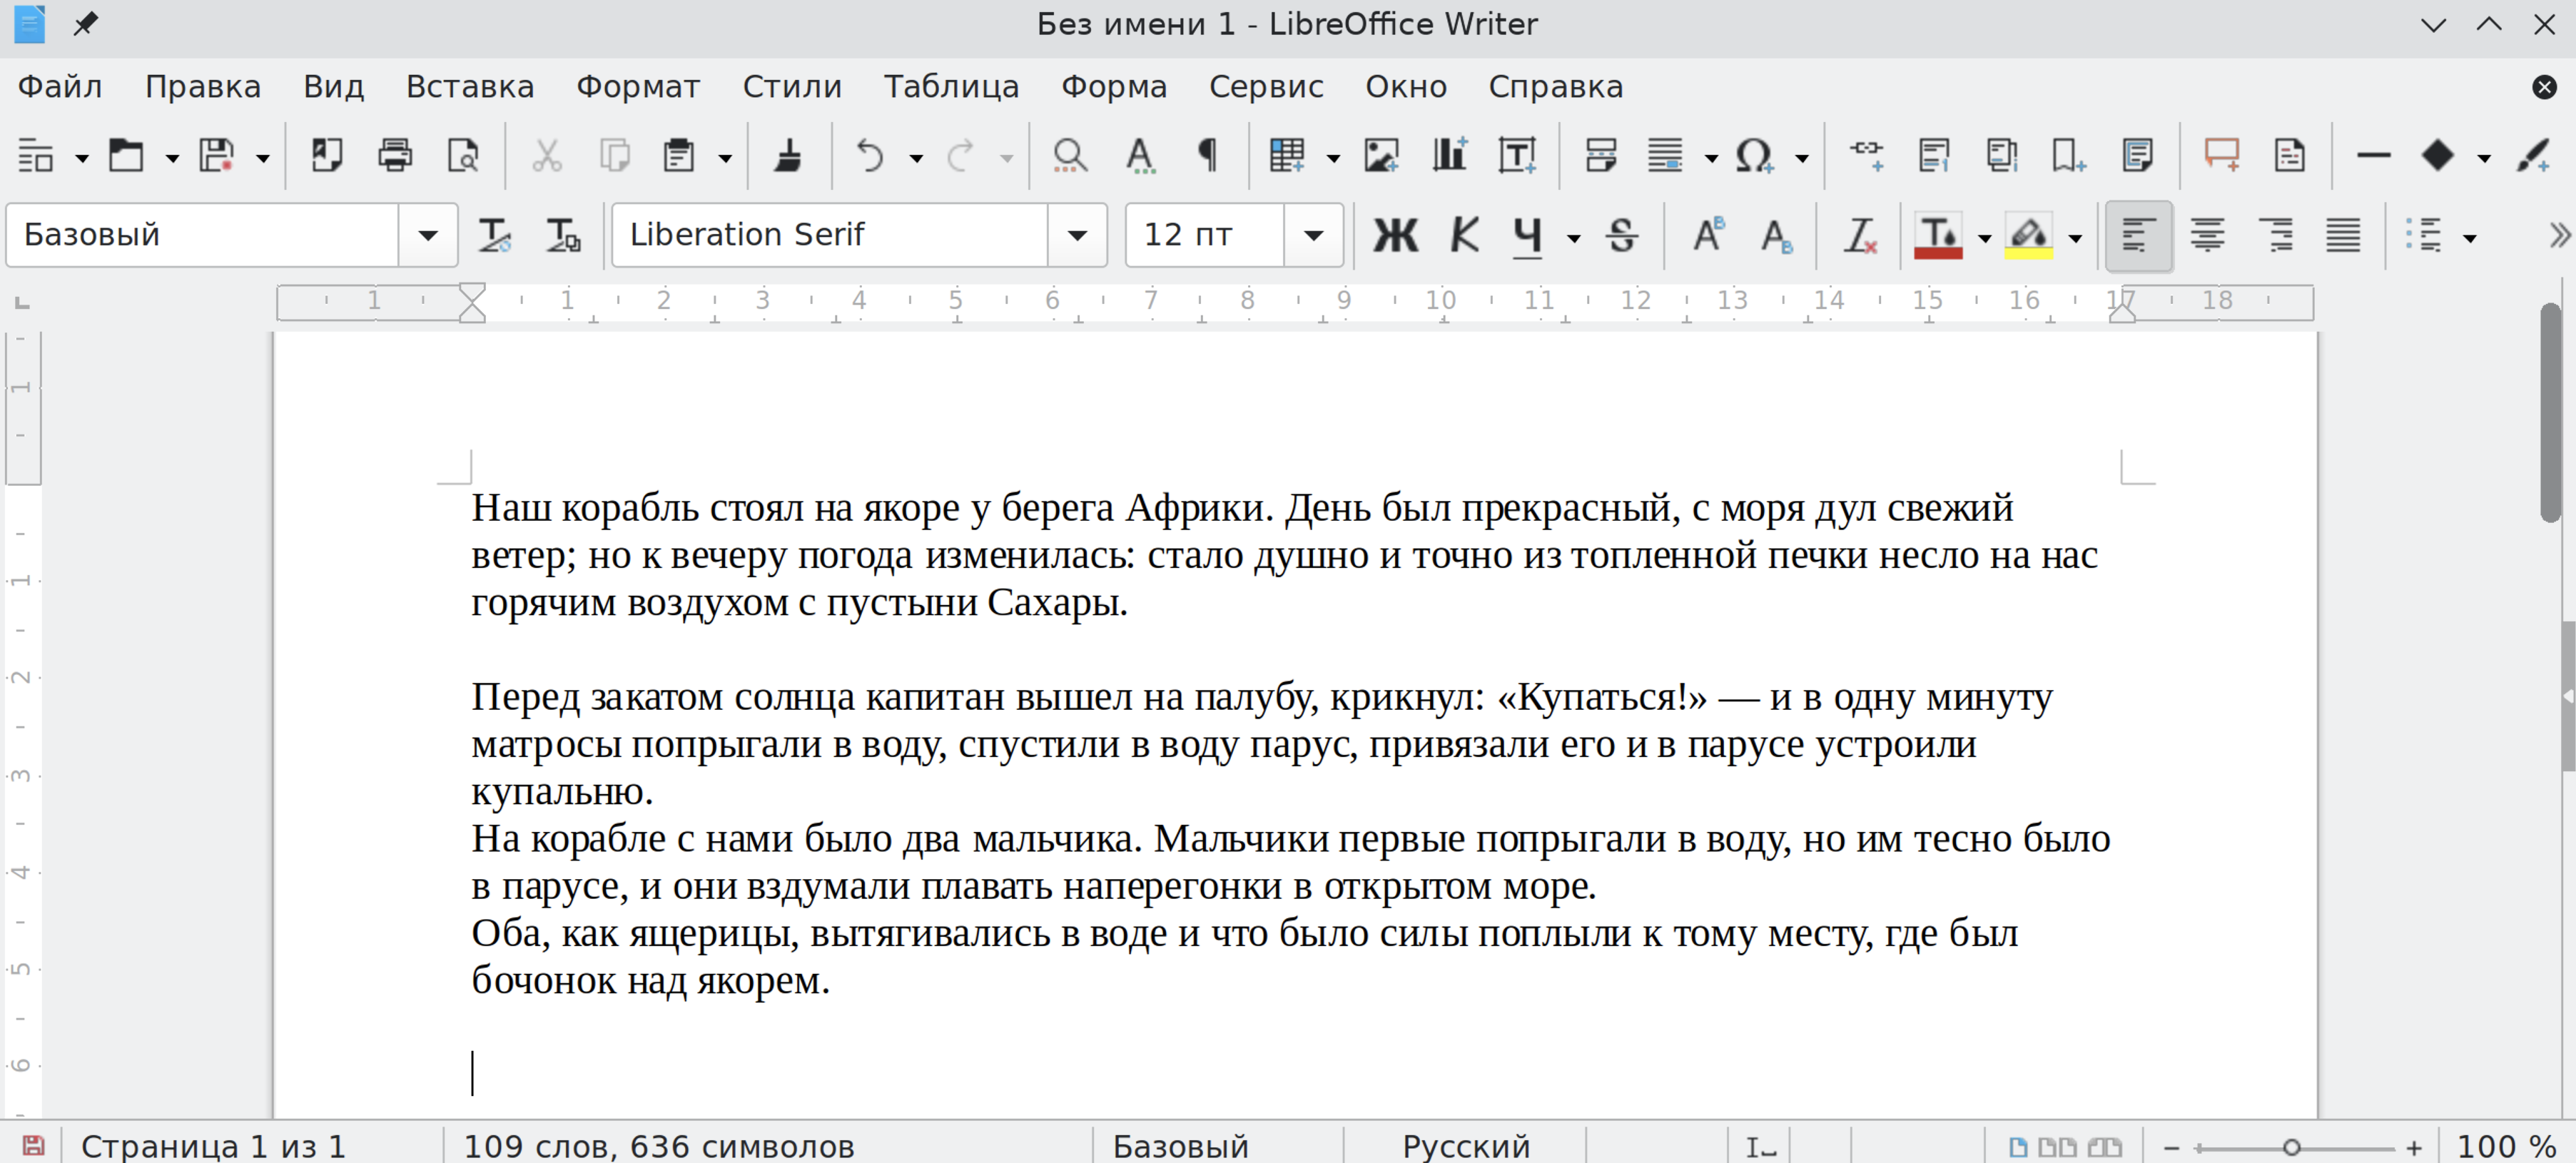Image resolution: width=2576 pixels, height=1163 pixels.
Task: Click Русский language in status bar
Action: click(x=1466, y=1146)
